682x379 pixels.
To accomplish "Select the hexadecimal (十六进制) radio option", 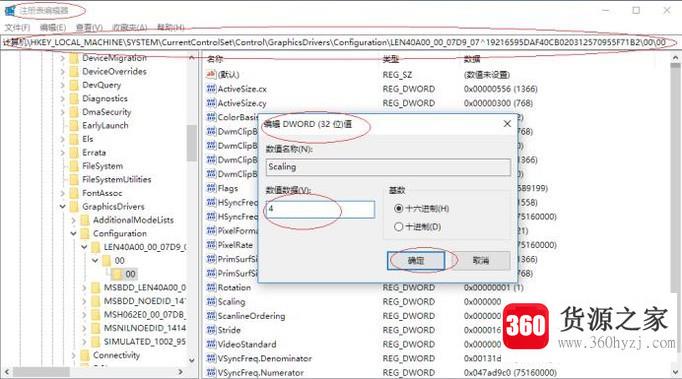I will pos(398,208).
